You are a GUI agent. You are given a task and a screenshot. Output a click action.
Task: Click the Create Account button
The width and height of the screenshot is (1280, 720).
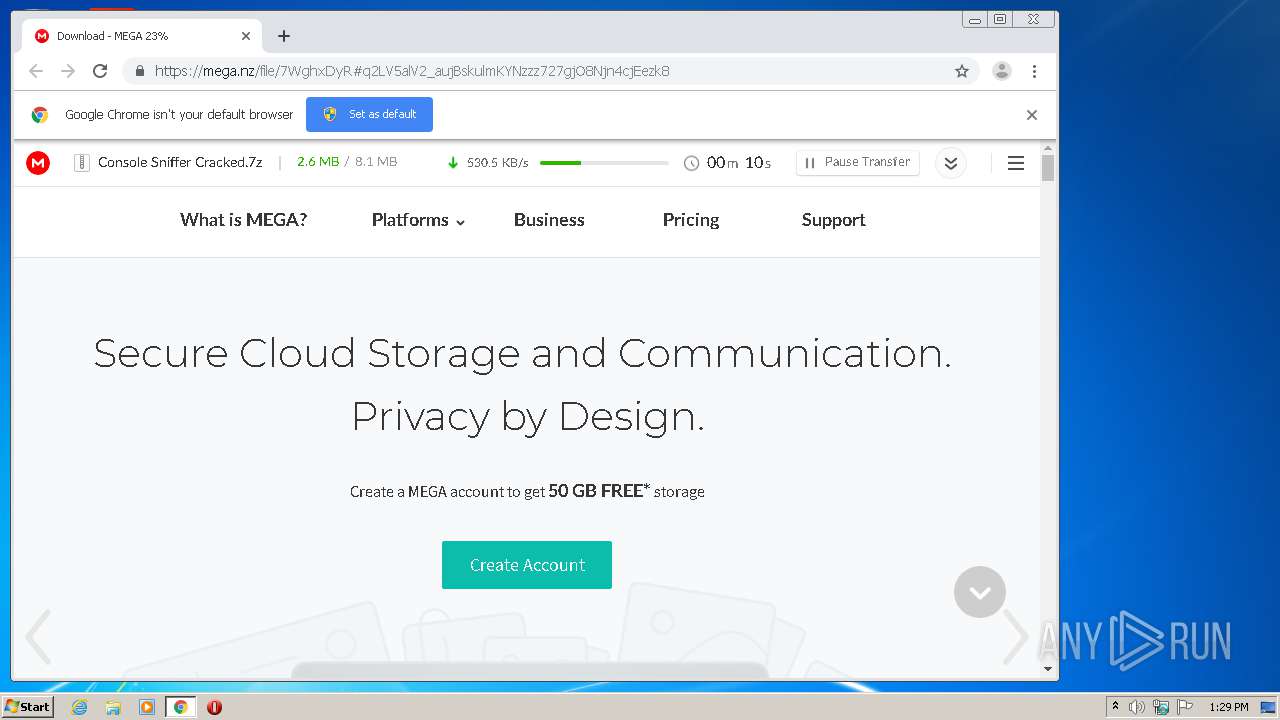tap(527, 565)
